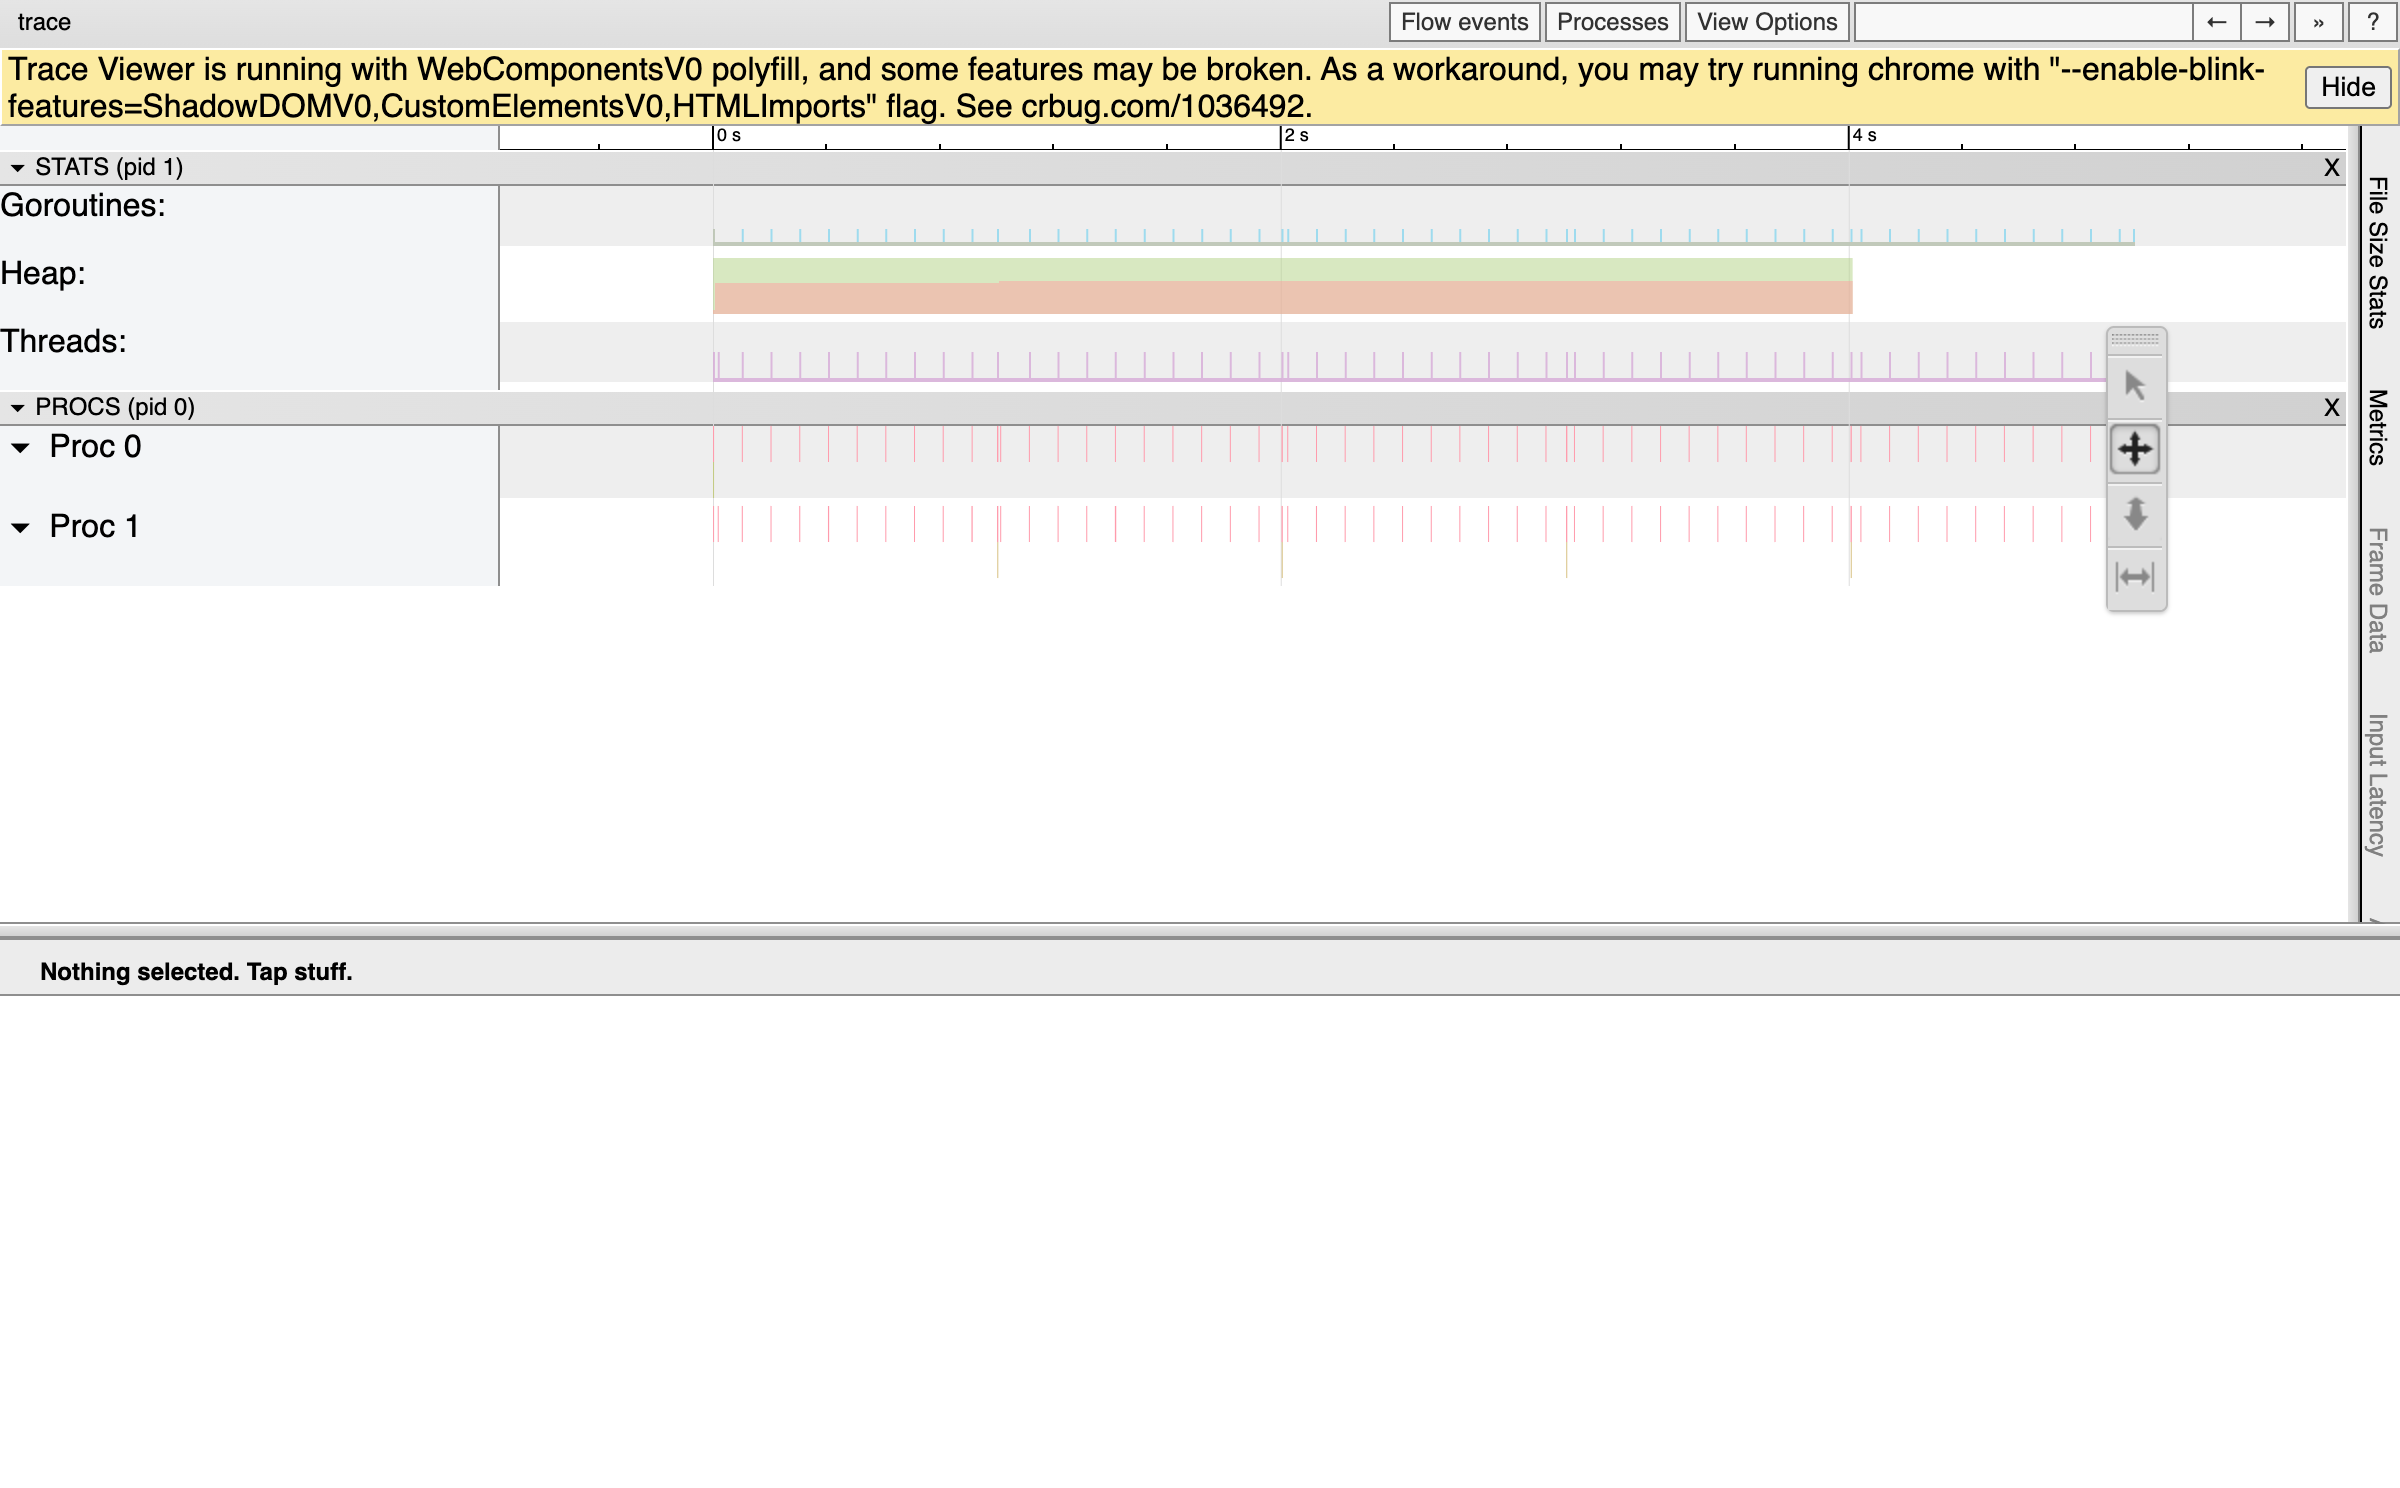Close the PROCS (pid 0) section

click(x=2331, y=408)
